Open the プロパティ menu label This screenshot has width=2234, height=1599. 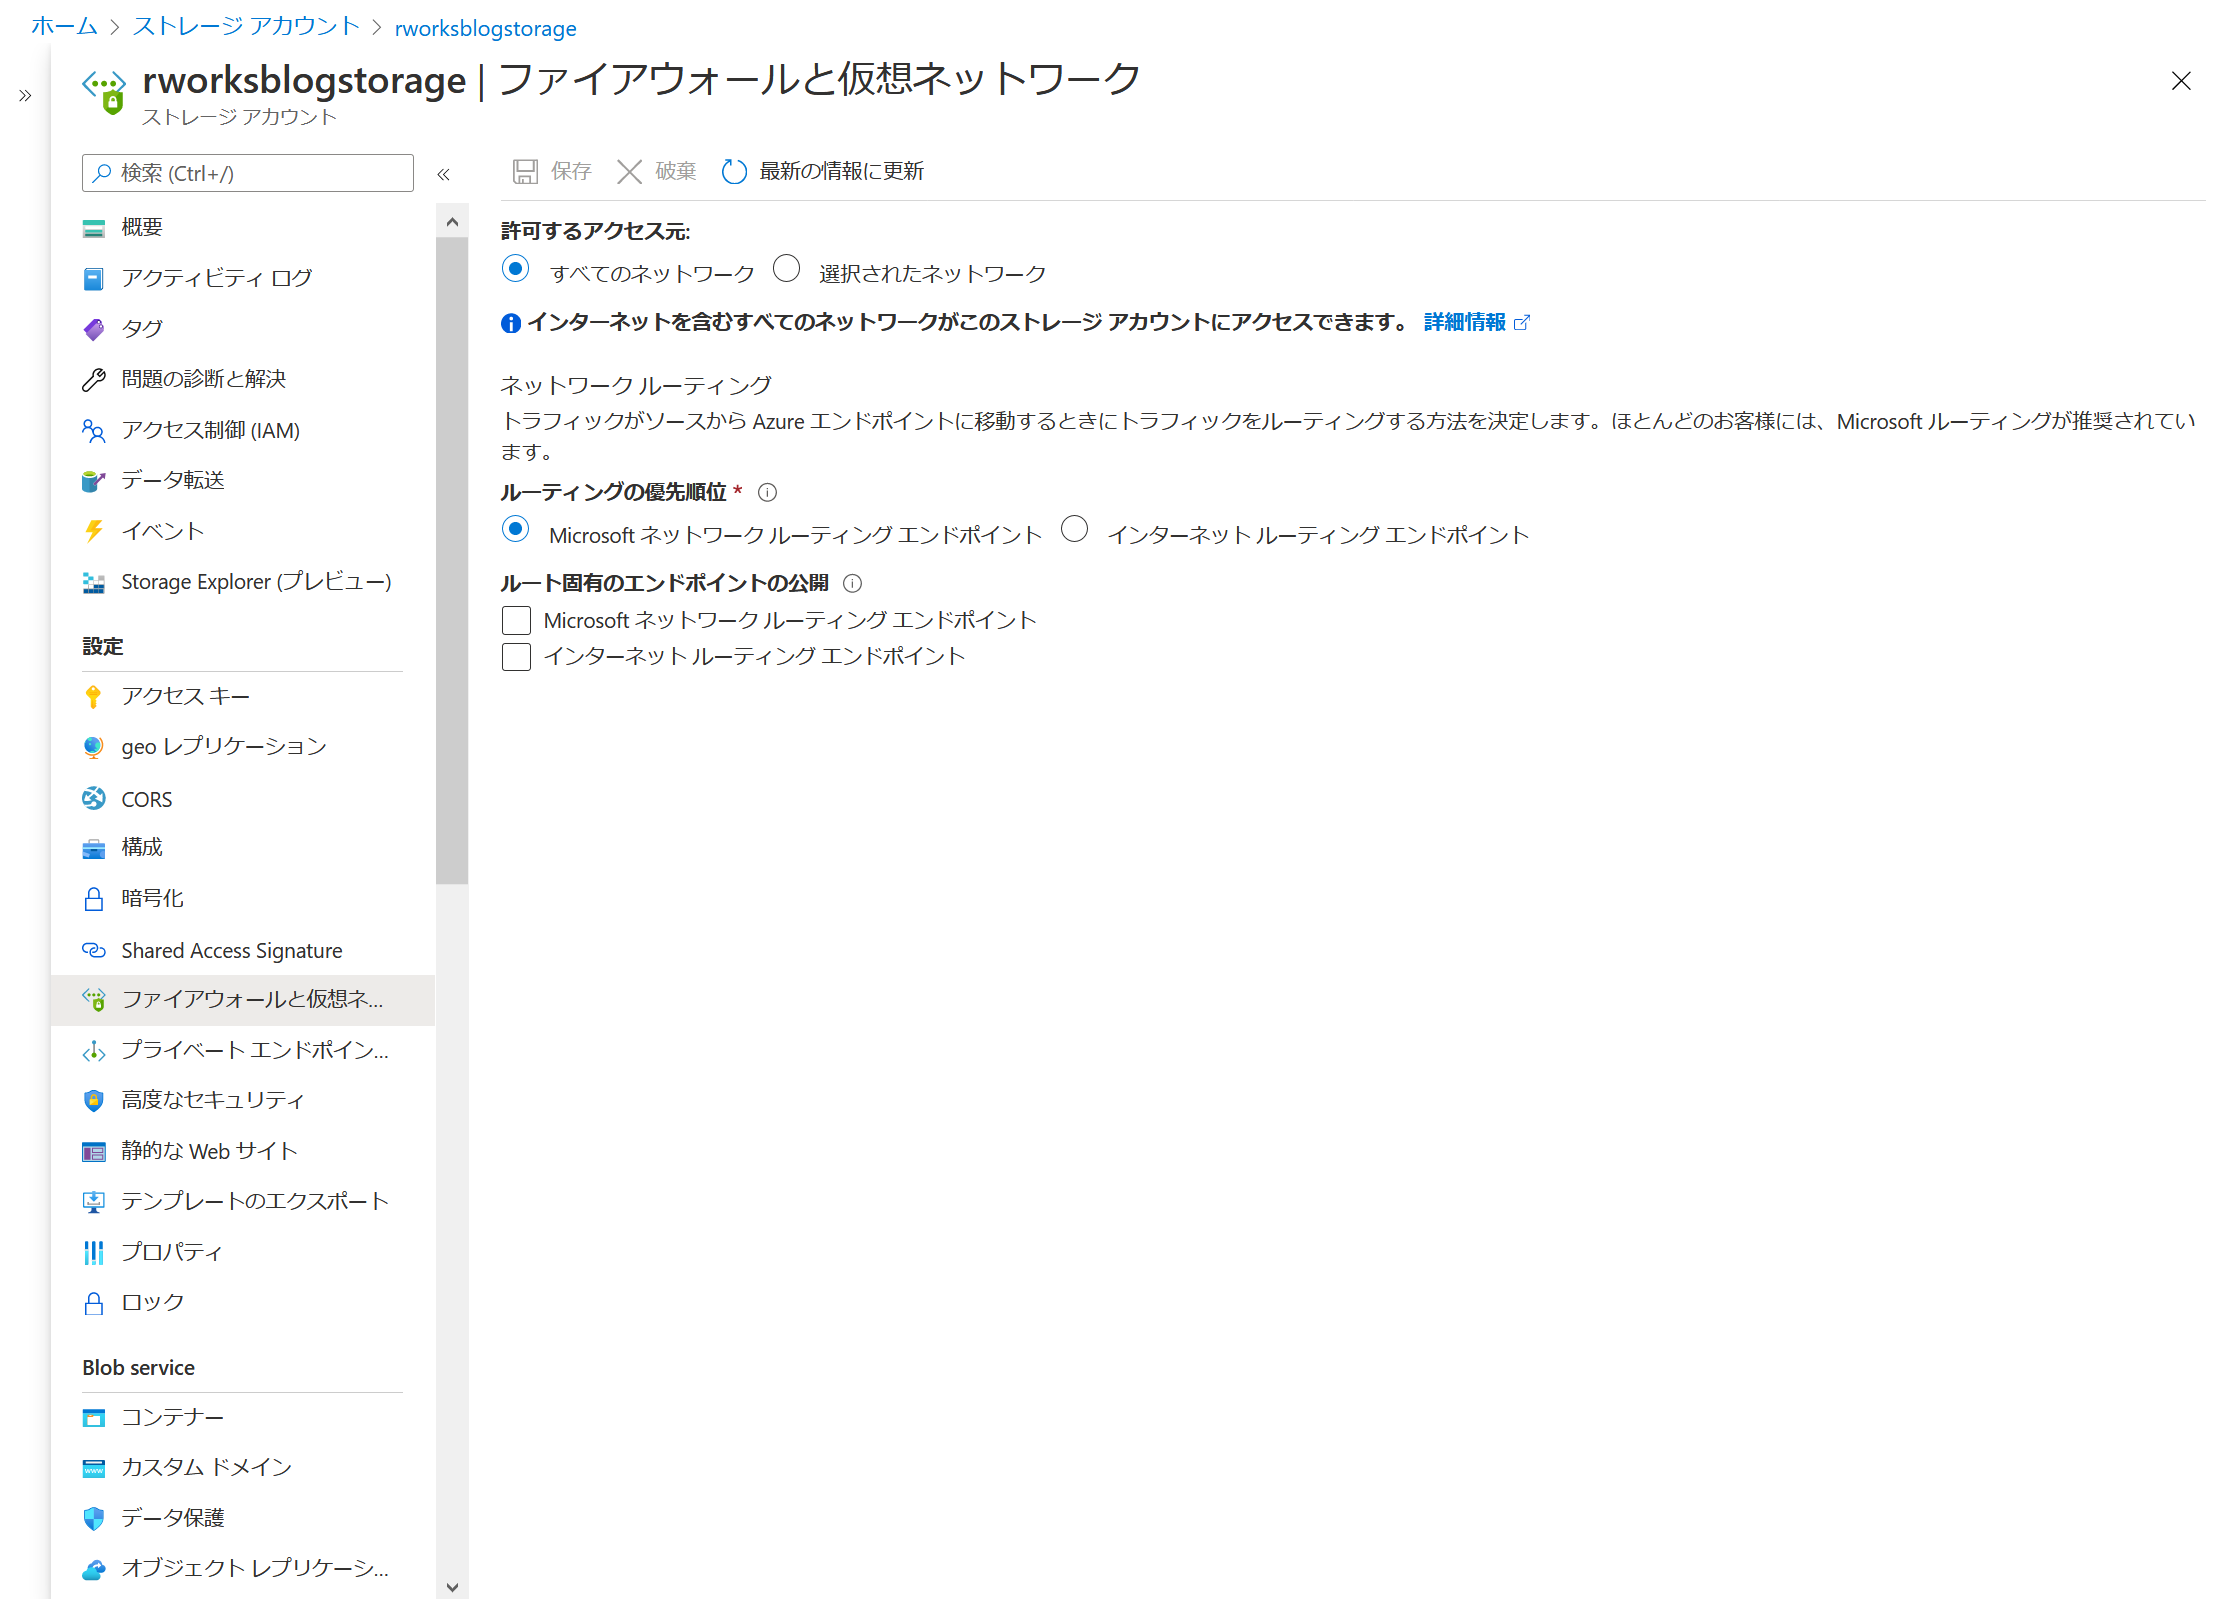172,1253
